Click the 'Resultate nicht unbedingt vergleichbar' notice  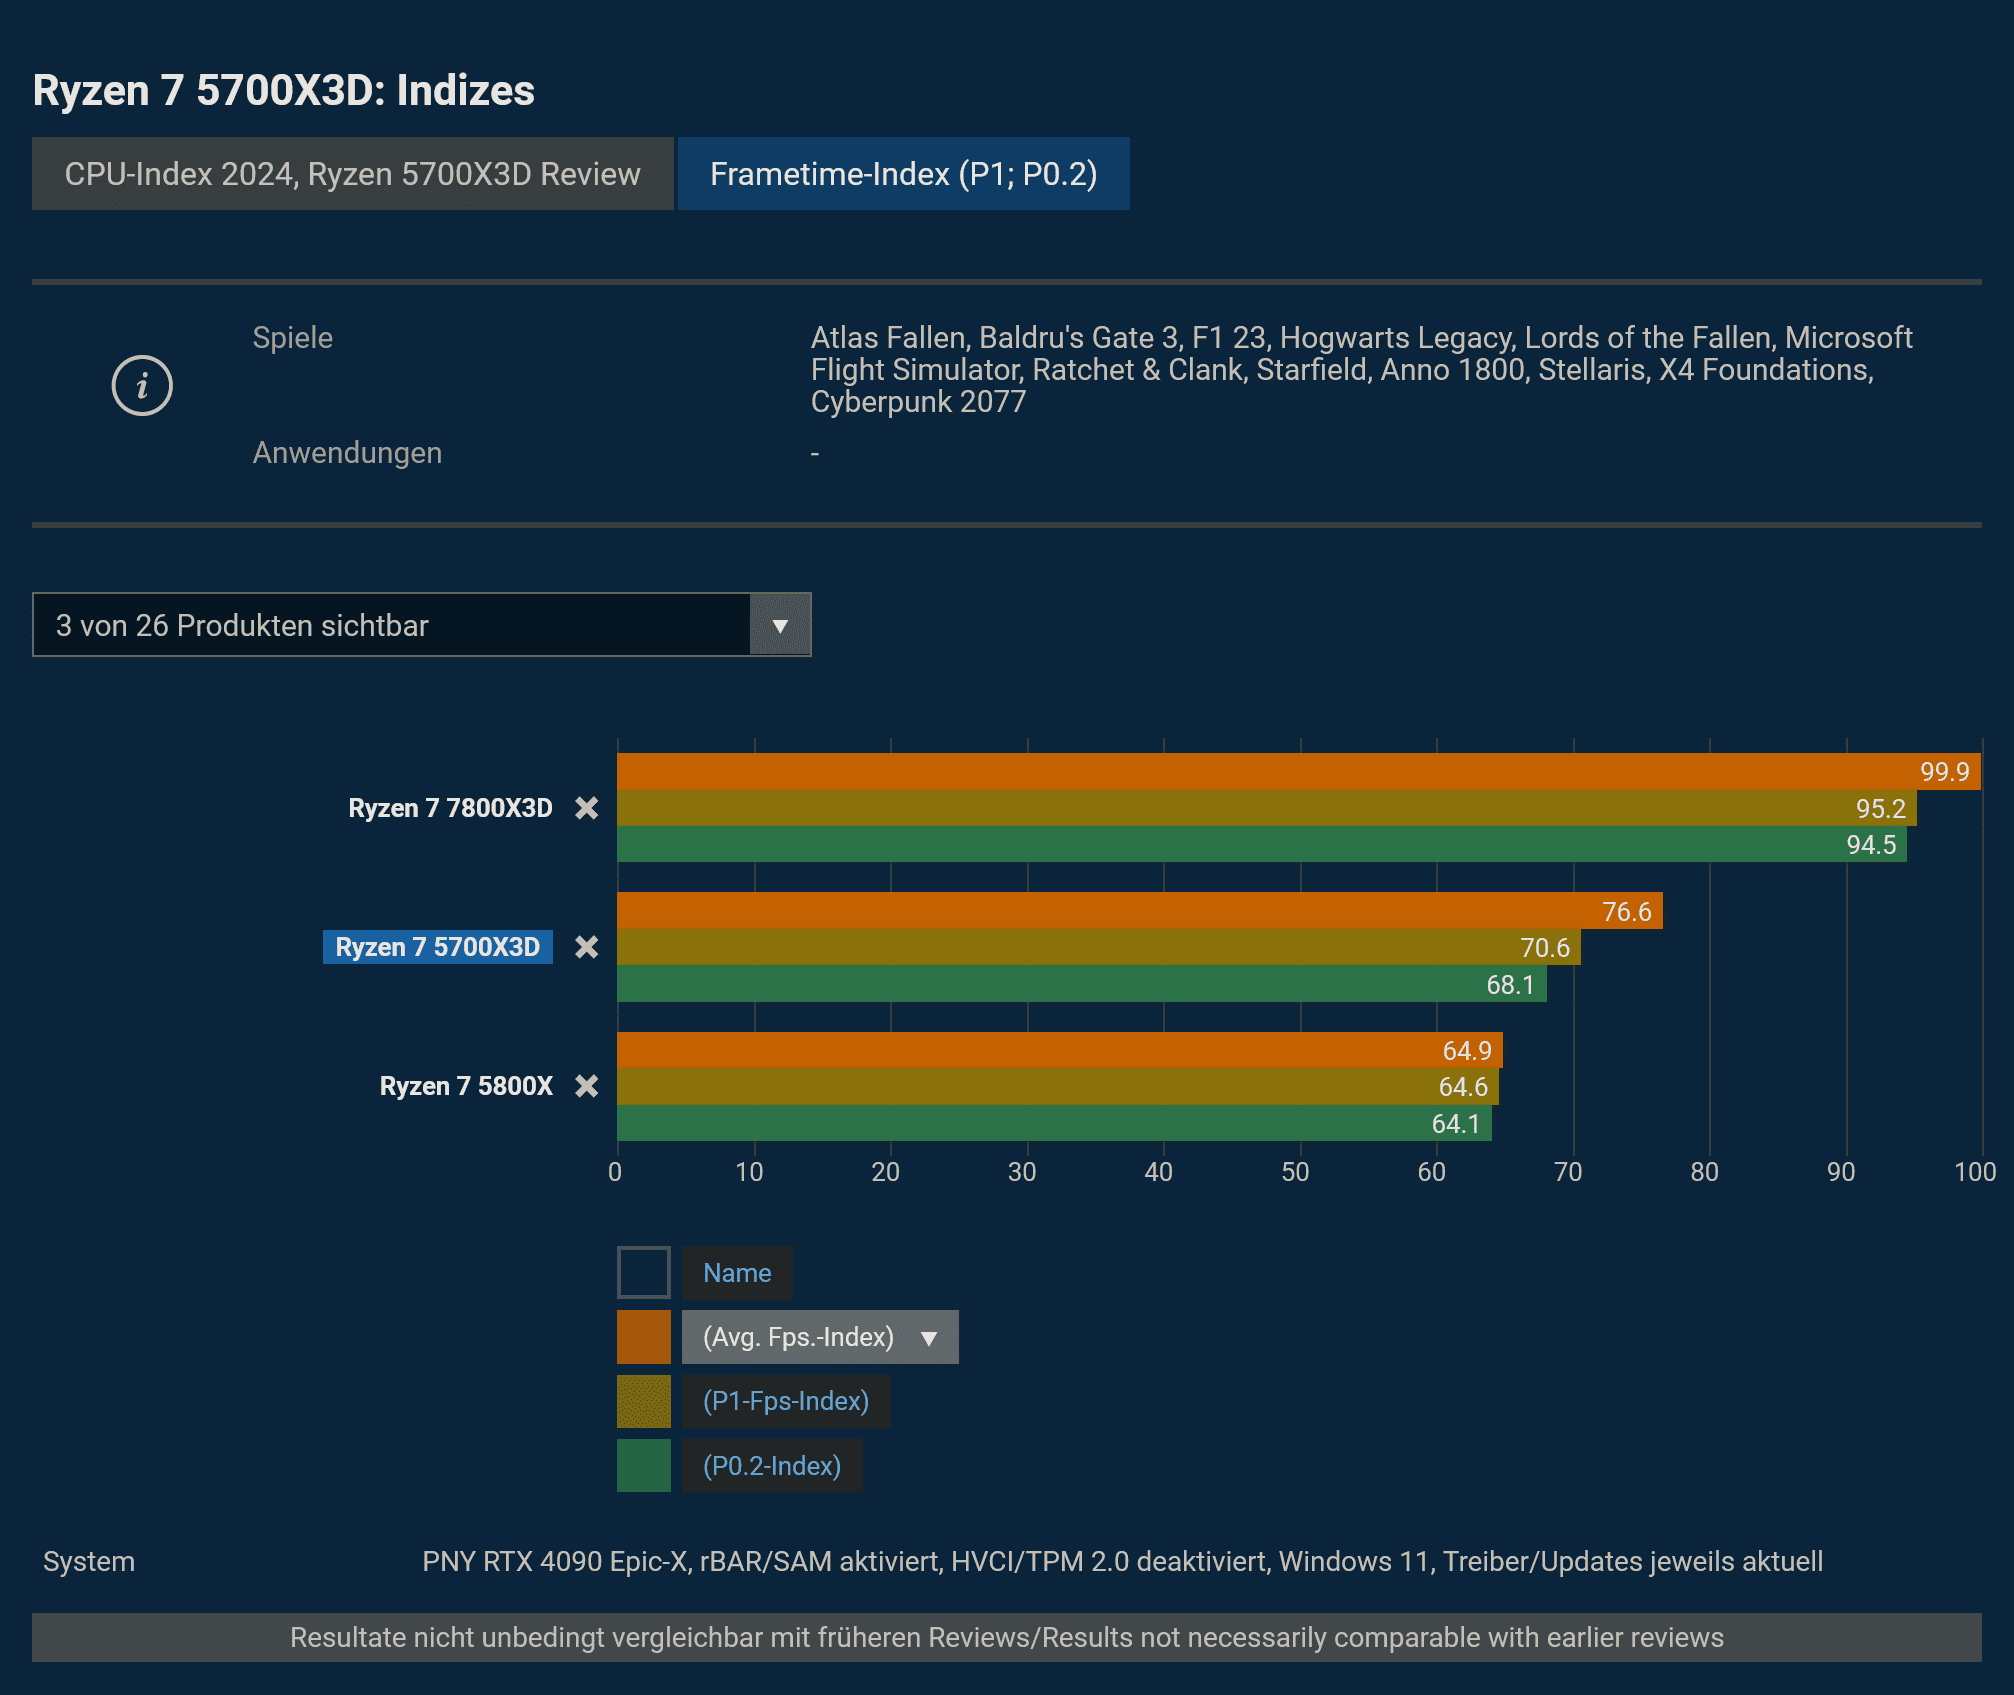(x=1007, y=1637)
